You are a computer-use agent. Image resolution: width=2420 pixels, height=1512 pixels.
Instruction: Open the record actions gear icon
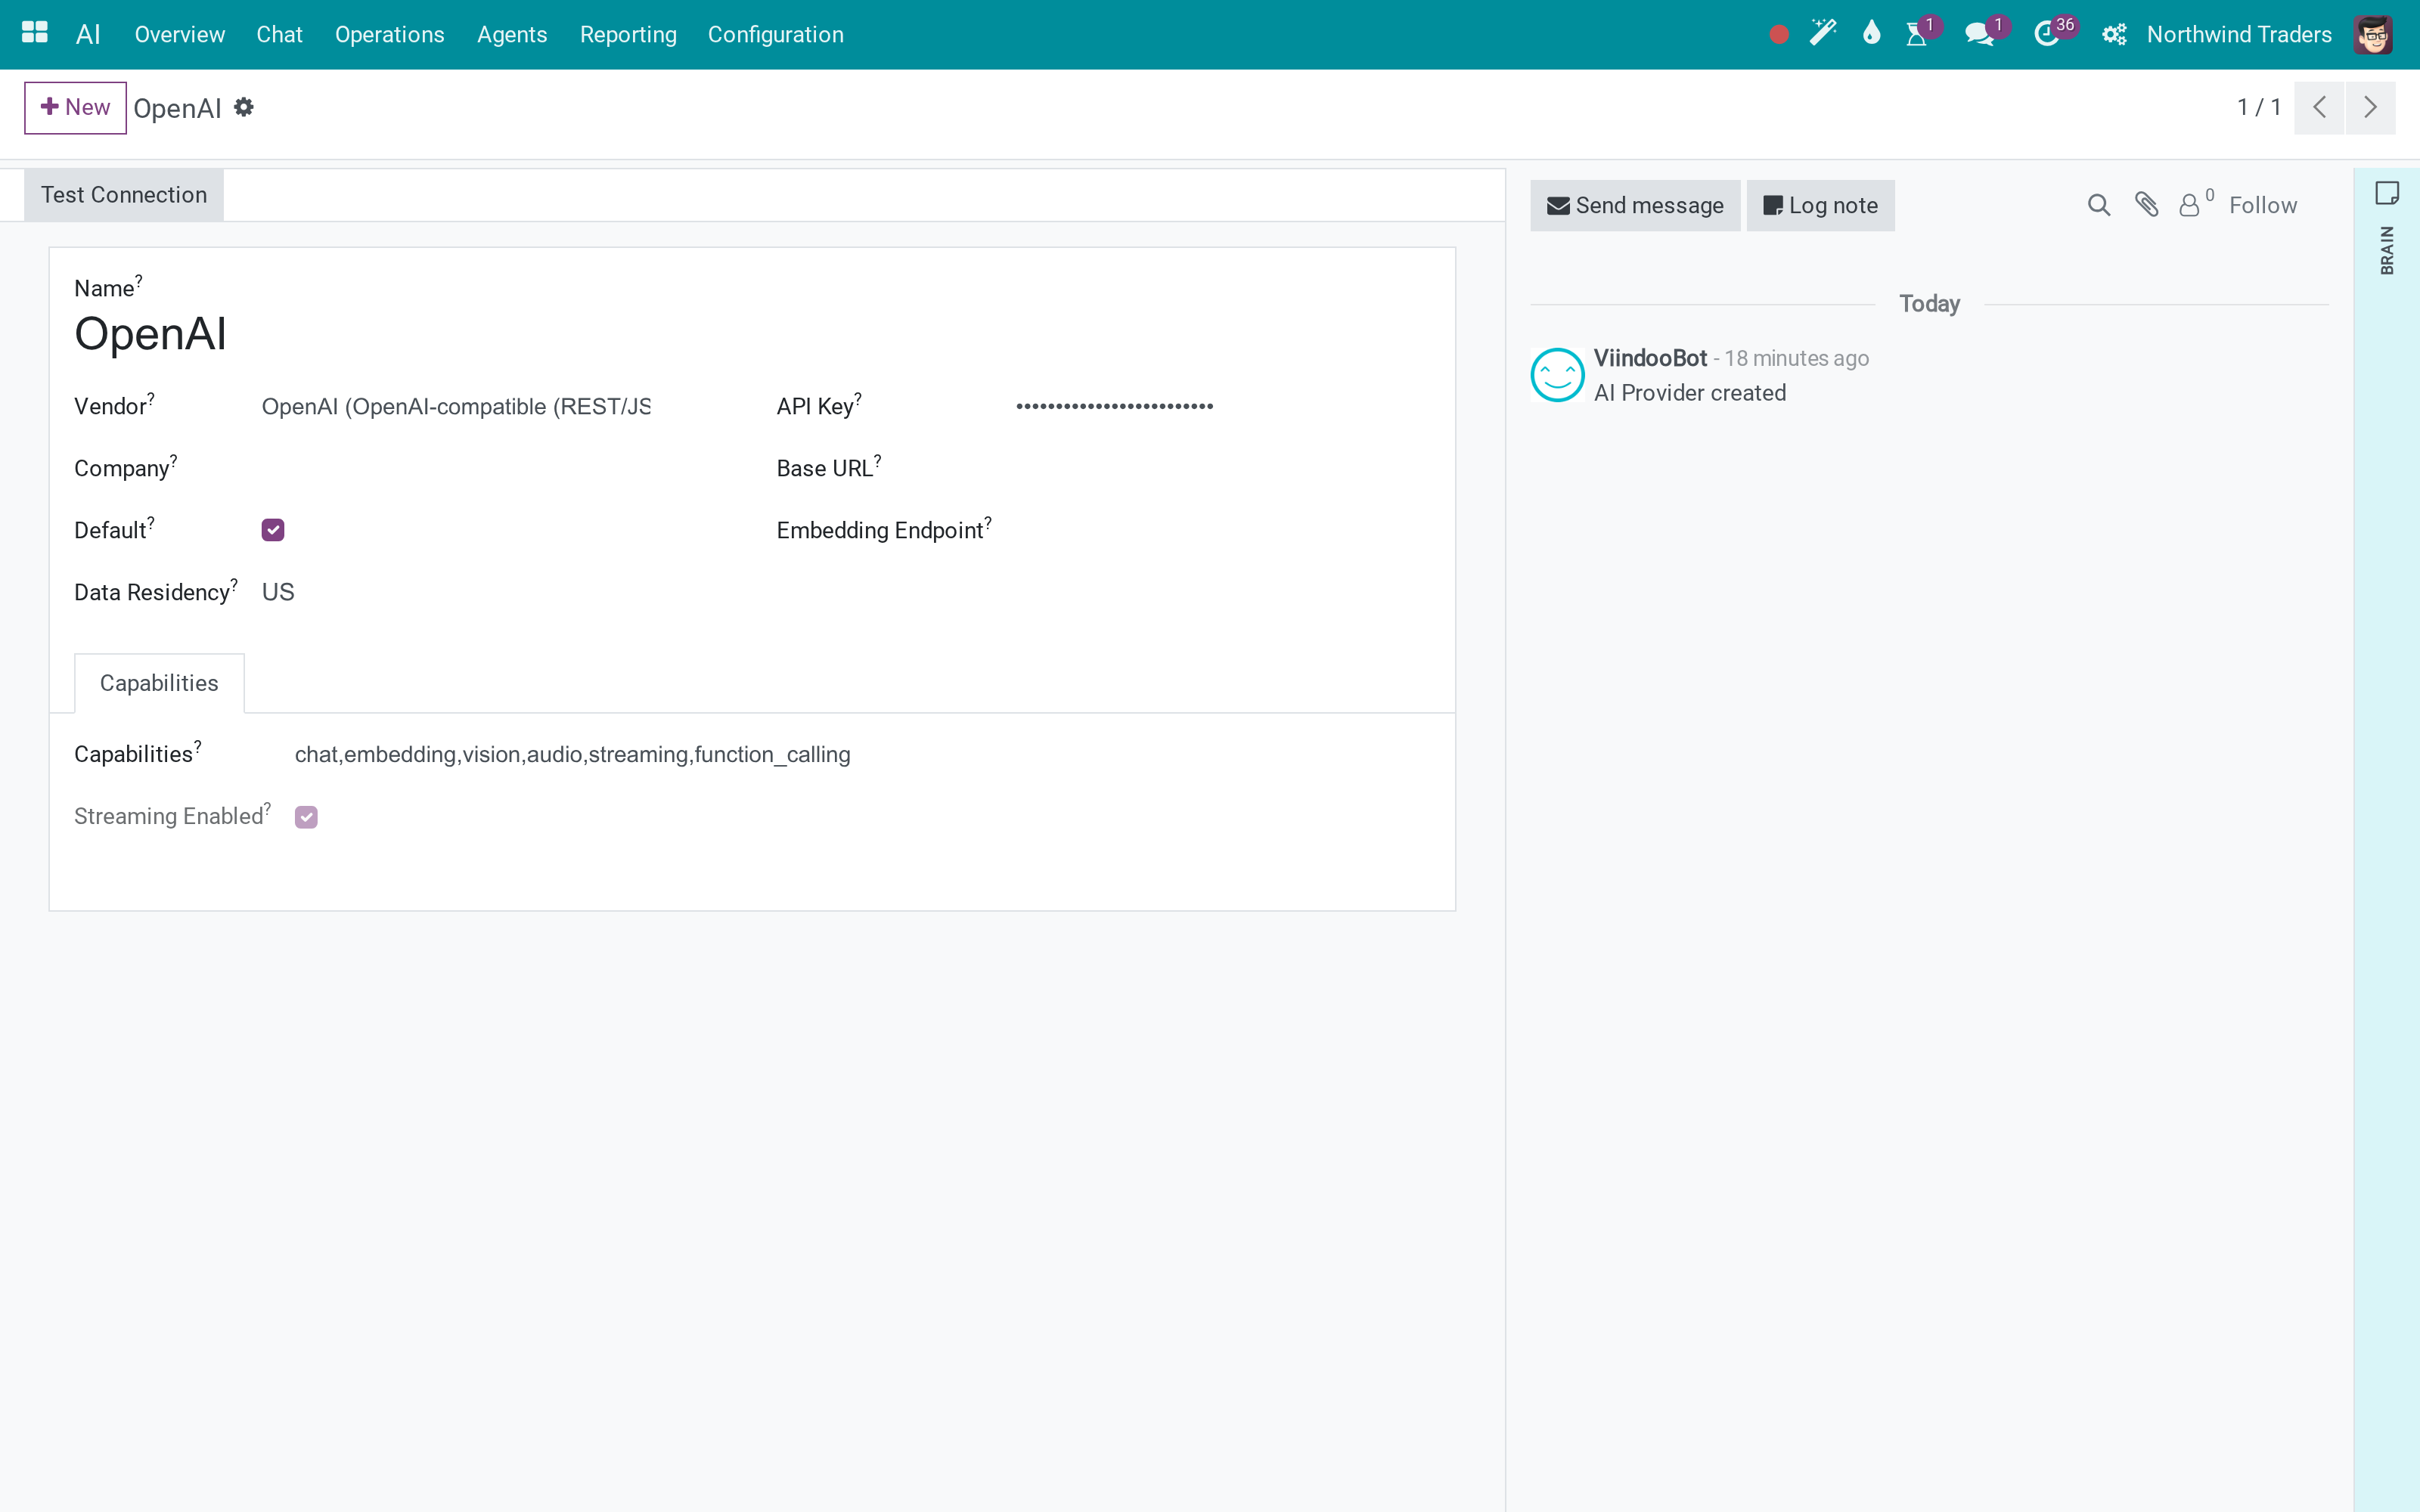(244, 107)
